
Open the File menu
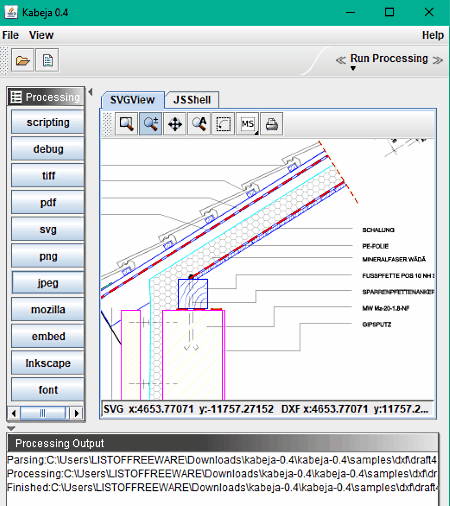click(x=10, y=35)
